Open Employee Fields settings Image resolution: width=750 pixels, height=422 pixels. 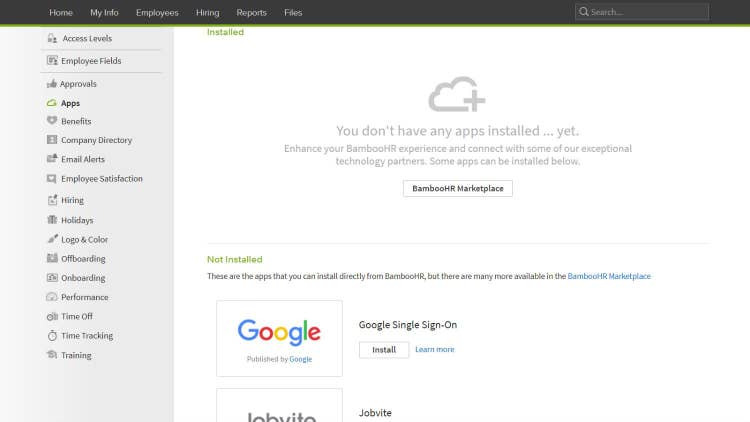click(x=91, y=61)
